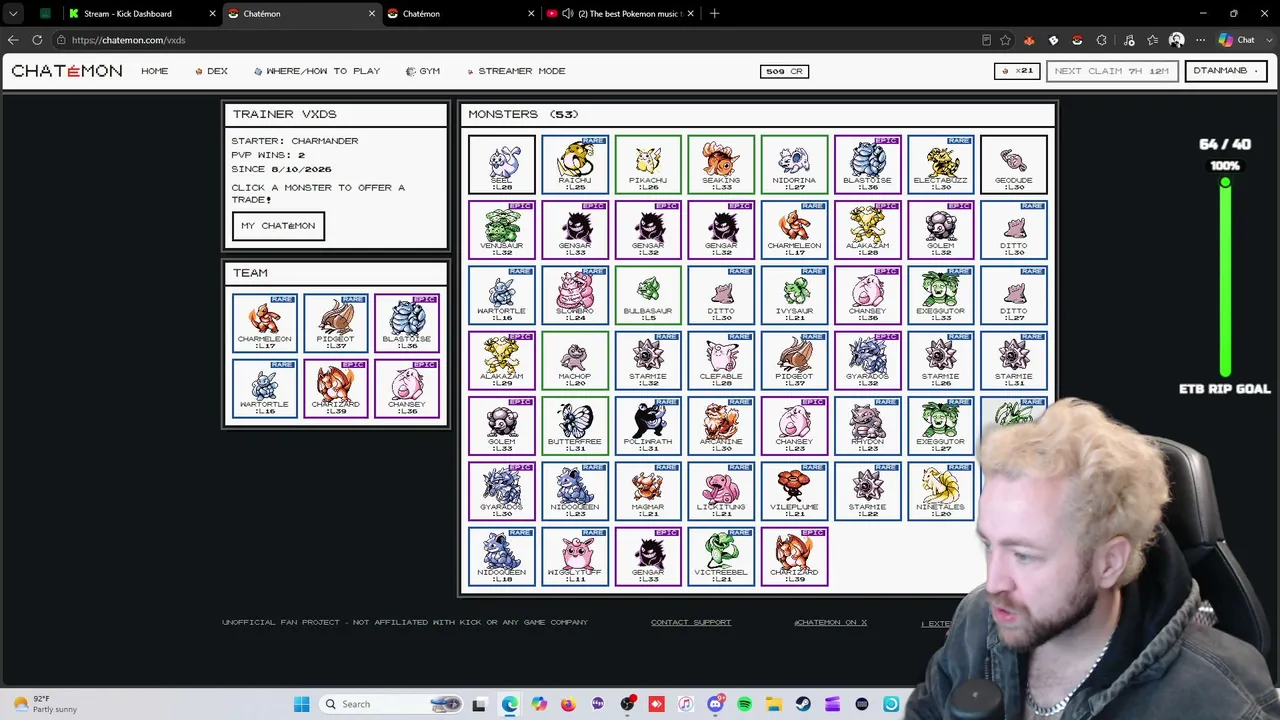Click the Venusaur L32 epic card
Screen dimensions: 1280x720
(x=501, y=230)
